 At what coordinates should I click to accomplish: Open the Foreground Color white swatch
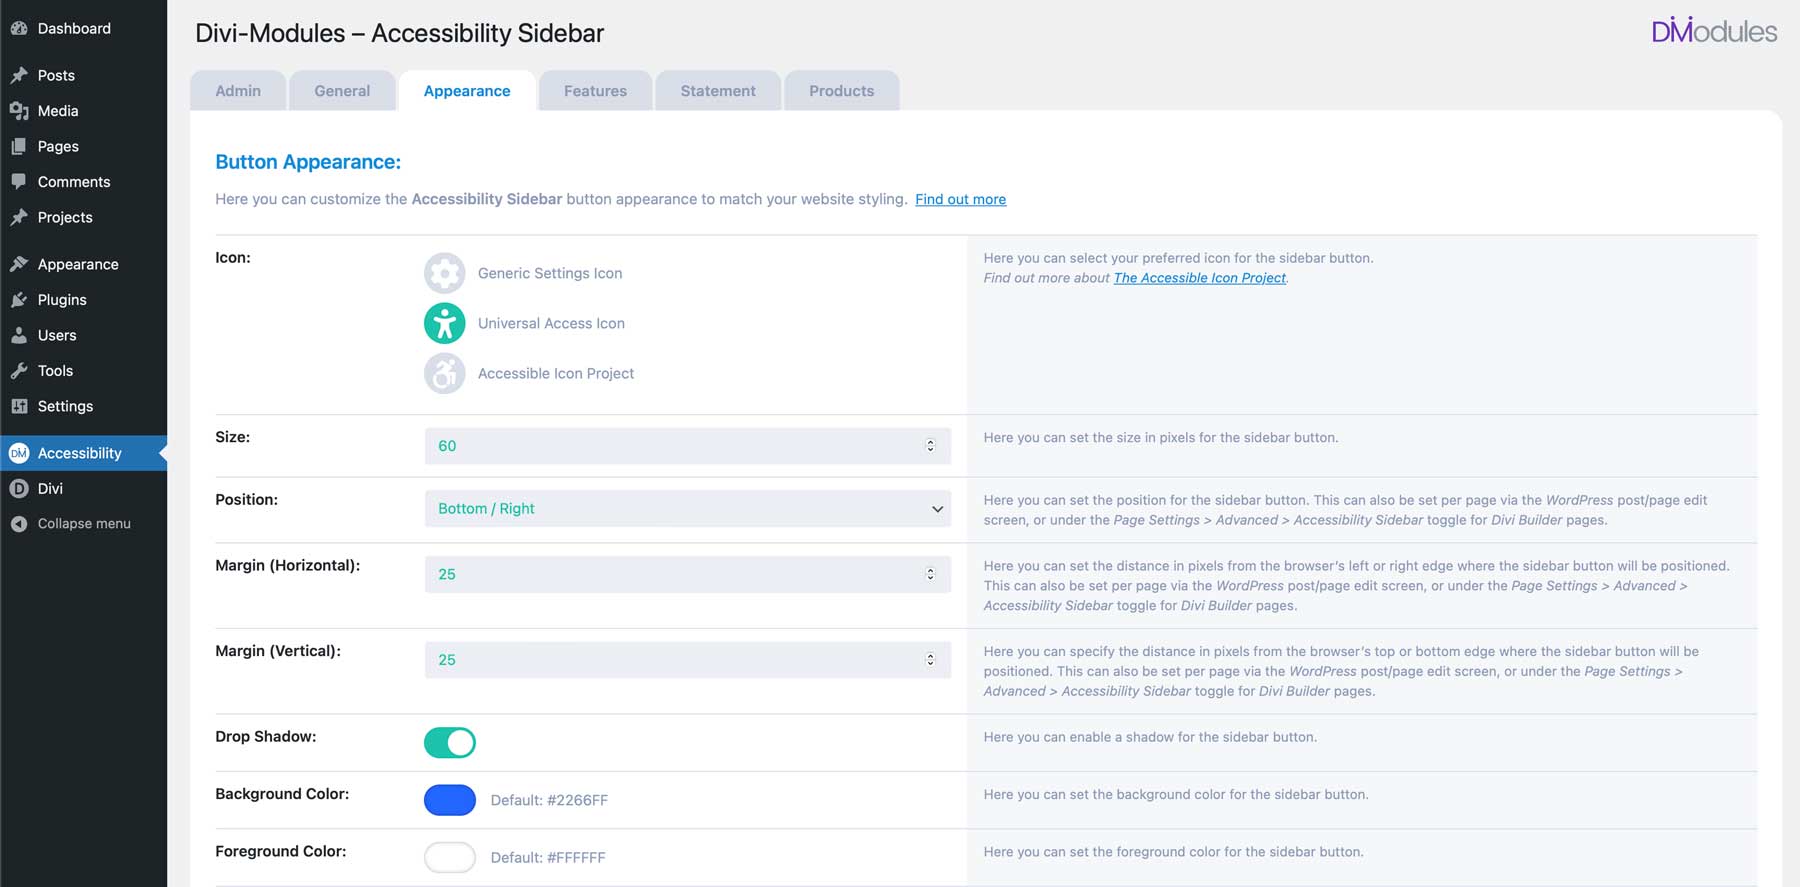pos(450,857)
